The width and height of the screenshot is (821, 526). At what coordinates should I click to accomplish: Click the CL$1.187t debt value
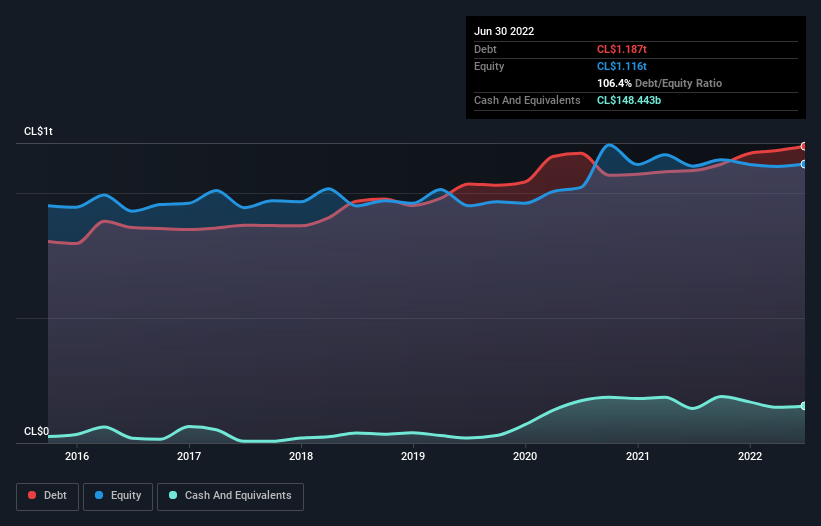tap(622, 49)
